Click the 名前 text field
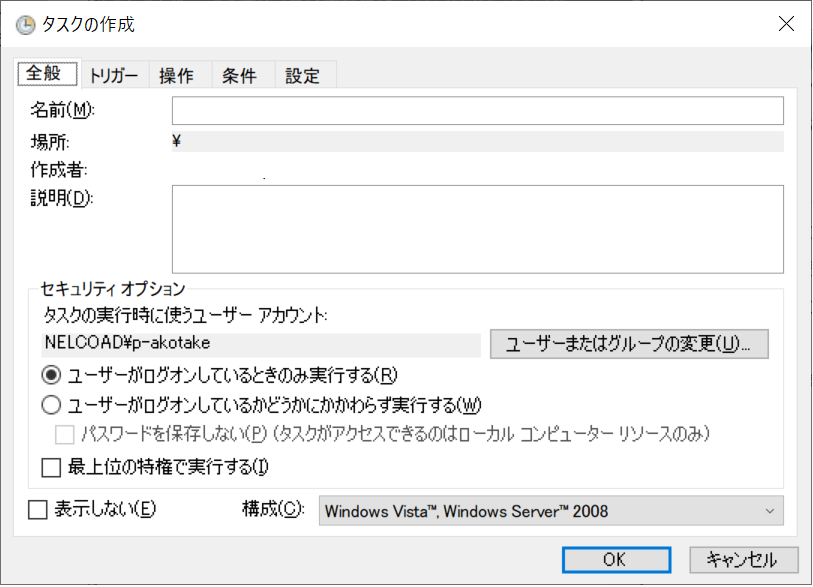Screen dimensions: 813x587 tap(478, 110)
